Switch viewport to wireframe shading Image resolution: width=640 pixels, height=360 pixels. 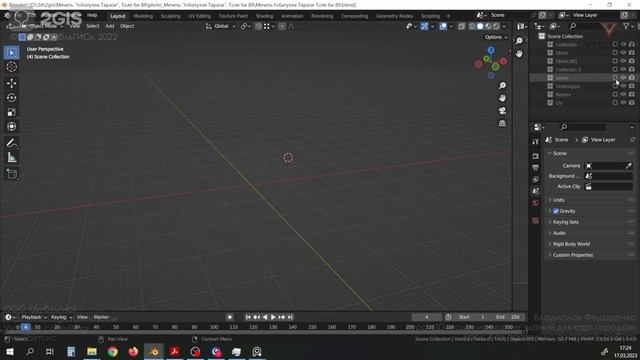coord(472,26)
